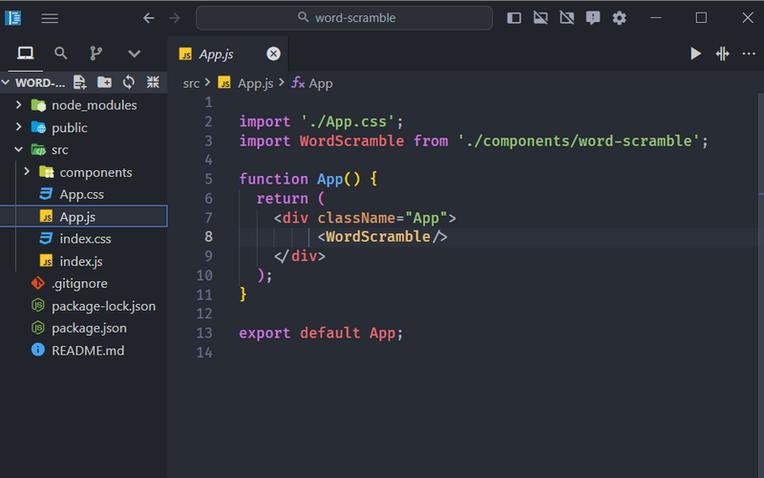764x478 pixels.
Task: Open the Source Control view
Action: coord(96,53)
